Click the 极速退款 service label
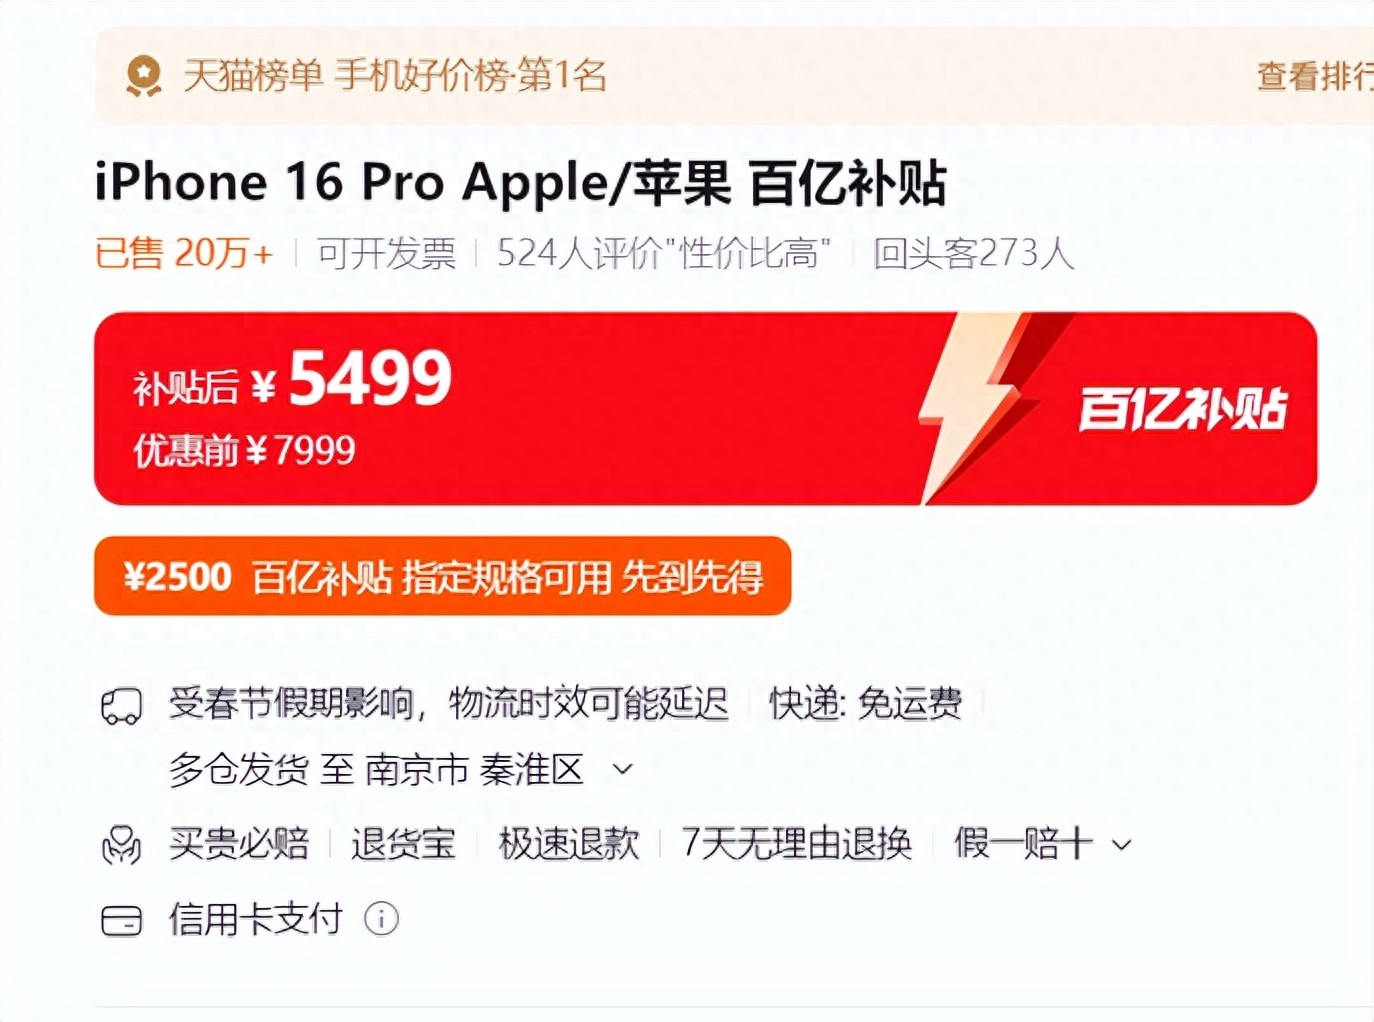 pyautogui.click(x=569, y=844)
